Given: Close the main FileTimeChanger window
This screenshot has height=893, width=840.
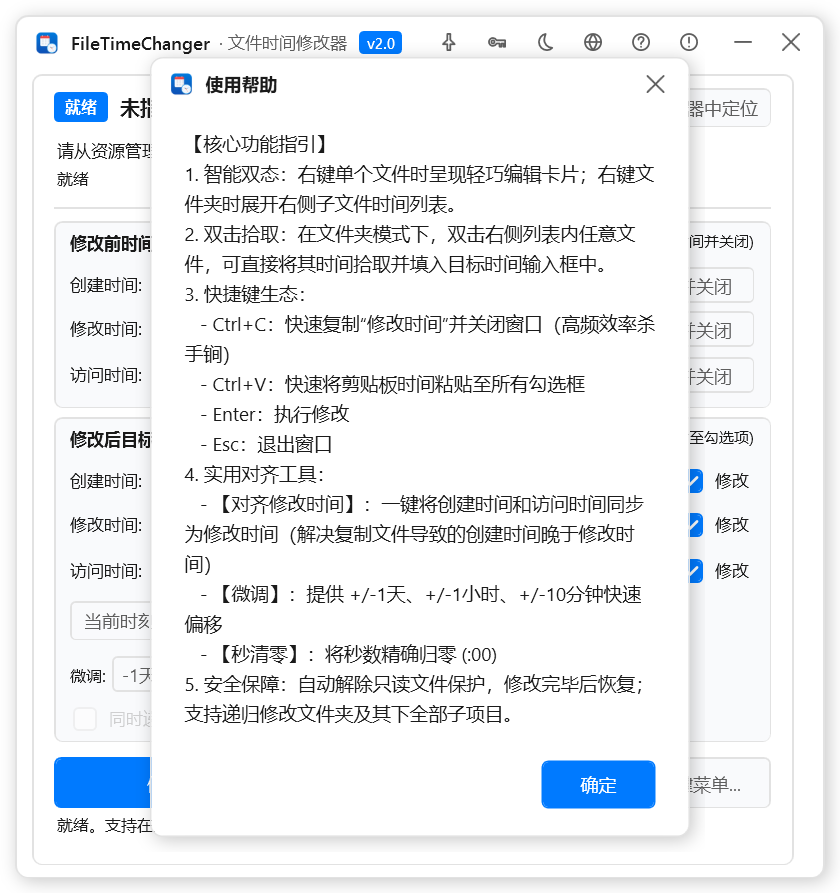Looking at the screenshot, I should pyautogui.click(x=790, y=42).
